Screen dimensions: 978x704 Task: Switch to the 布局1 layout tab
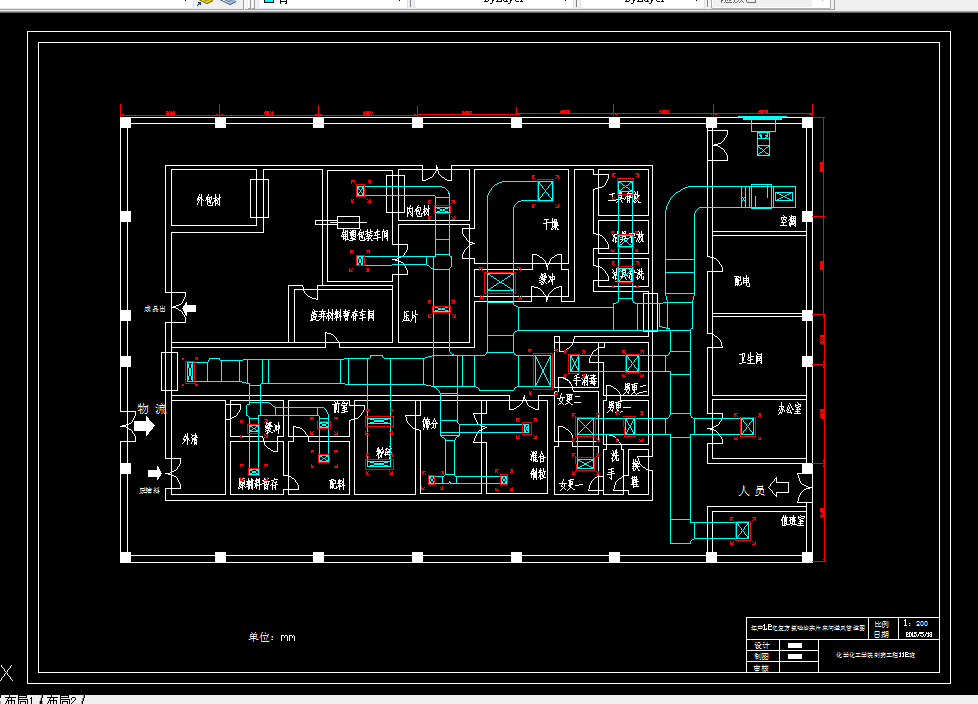coord(19,700)
